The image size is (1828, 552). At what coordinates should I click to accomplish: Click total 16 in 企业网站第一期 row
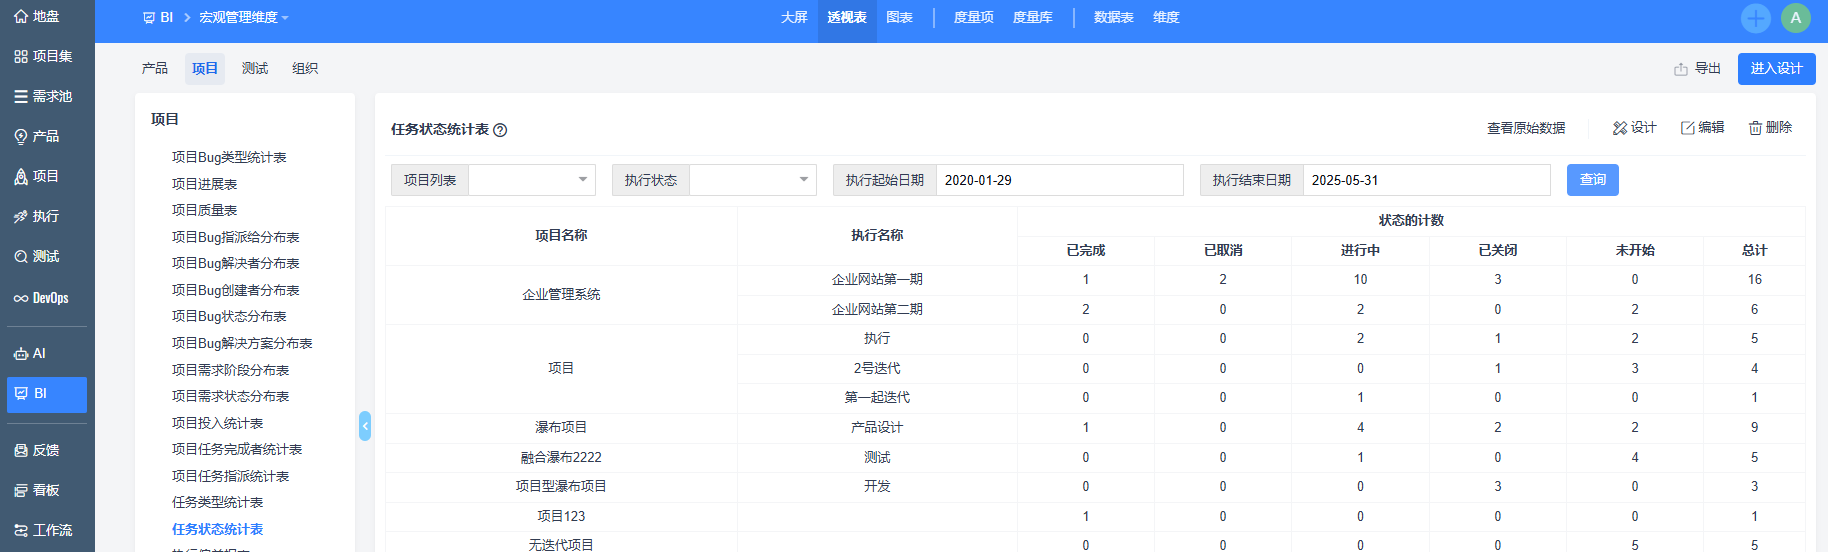pos(1754,280)
